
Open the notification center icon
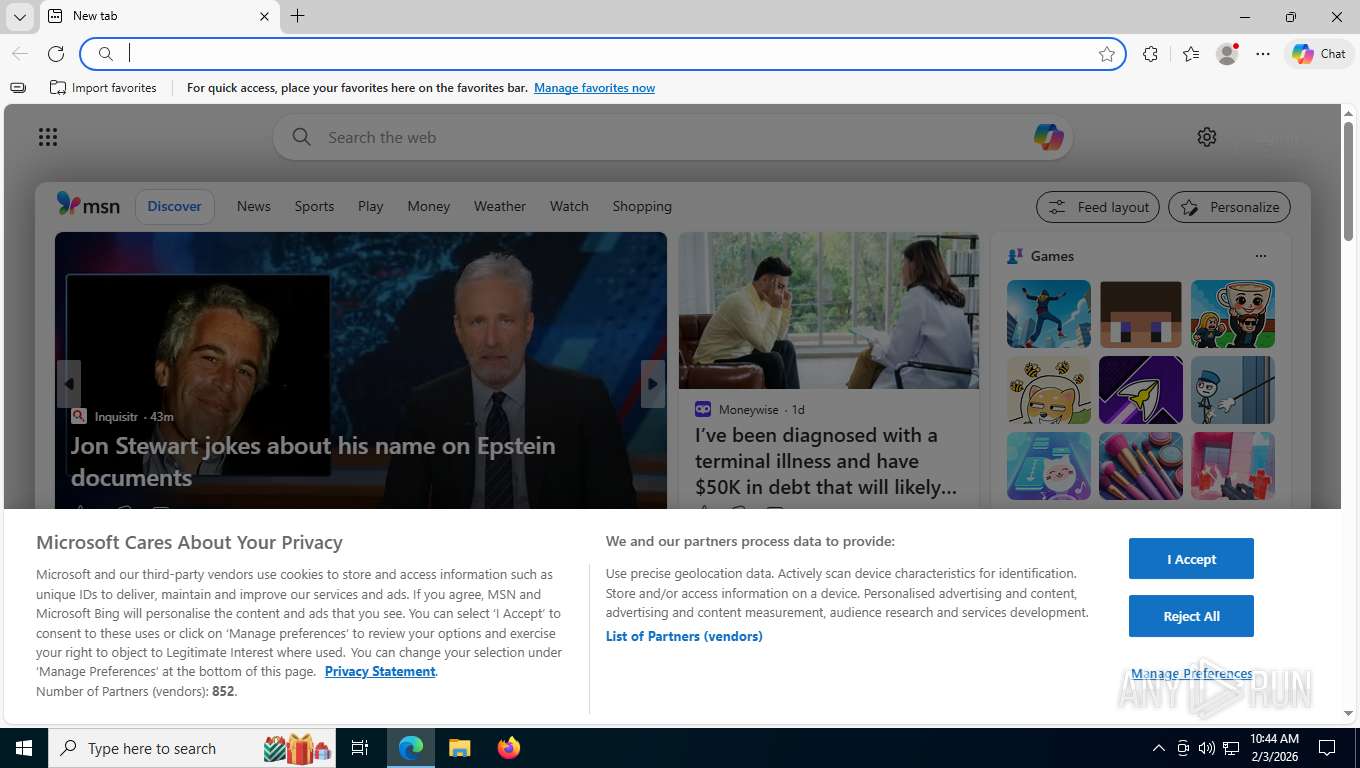tap(1327, 748)
